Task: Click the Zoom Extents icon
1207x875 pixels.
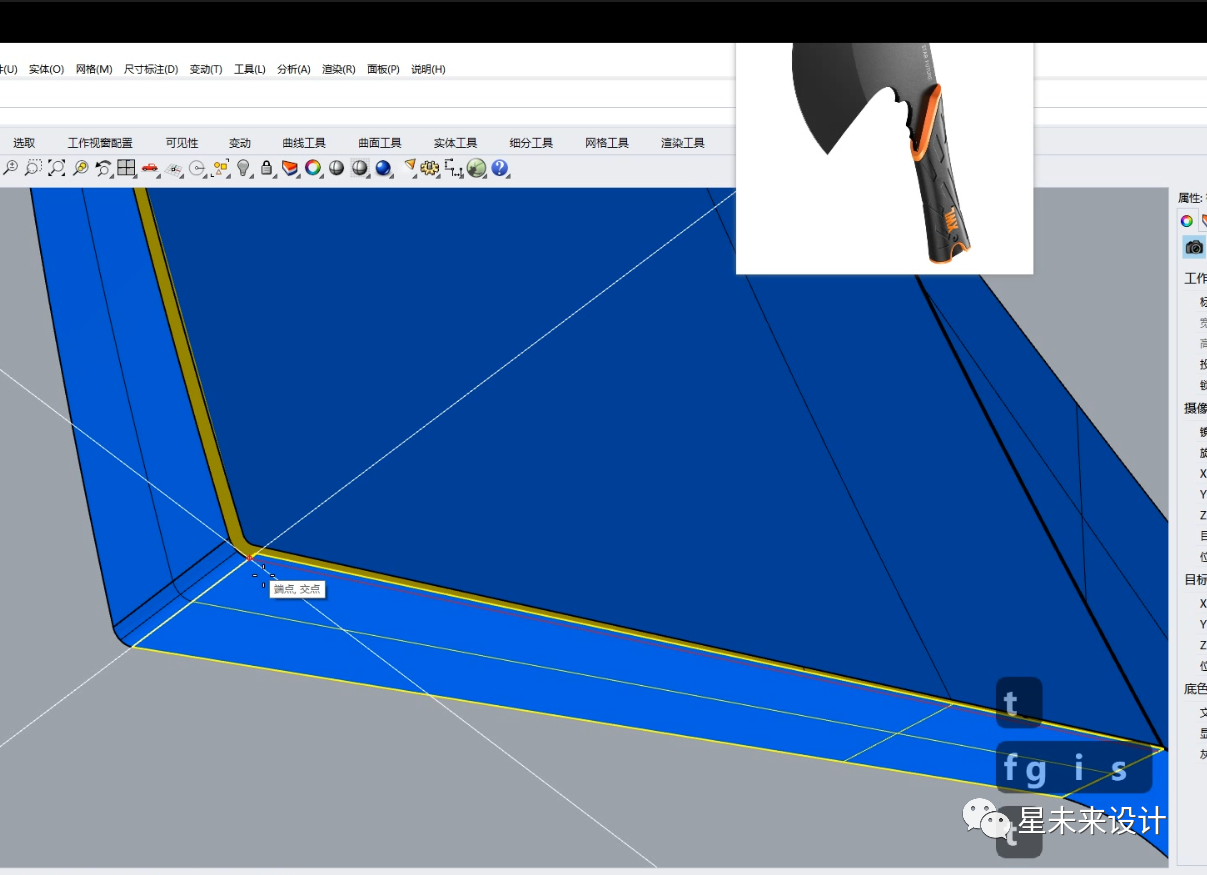Action: [x=57, y=168]
